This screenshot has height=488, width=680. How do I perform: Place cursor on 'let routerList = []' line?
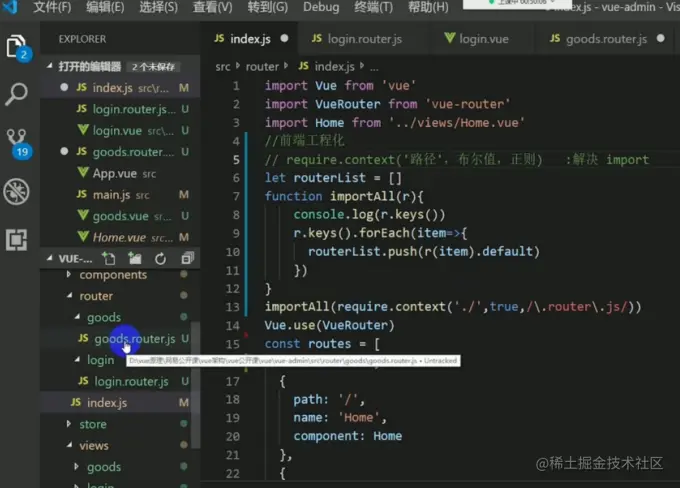click(x=333, y=177)
